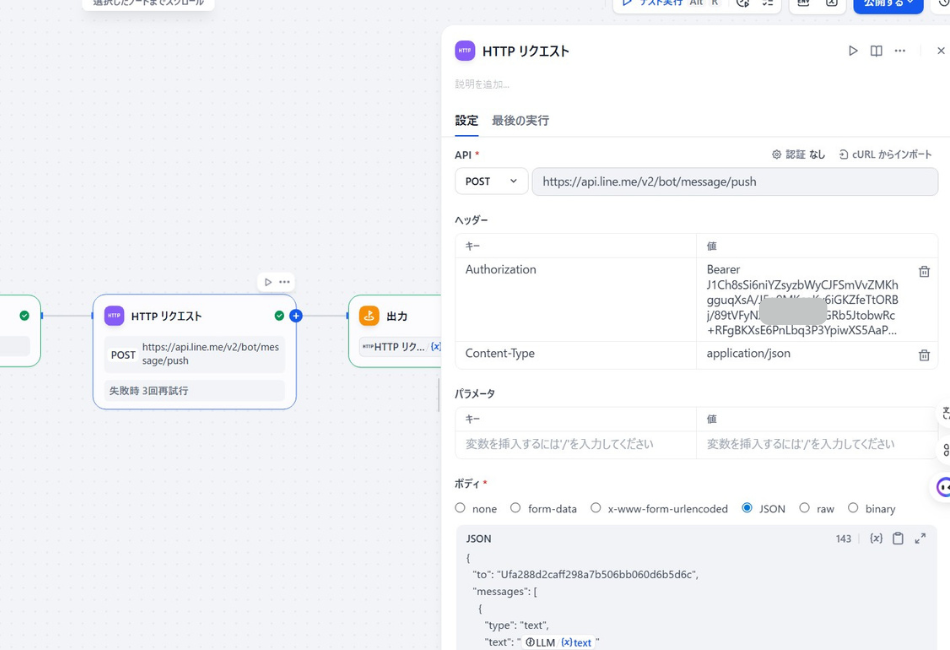Open the POST method dropdown

491,181
